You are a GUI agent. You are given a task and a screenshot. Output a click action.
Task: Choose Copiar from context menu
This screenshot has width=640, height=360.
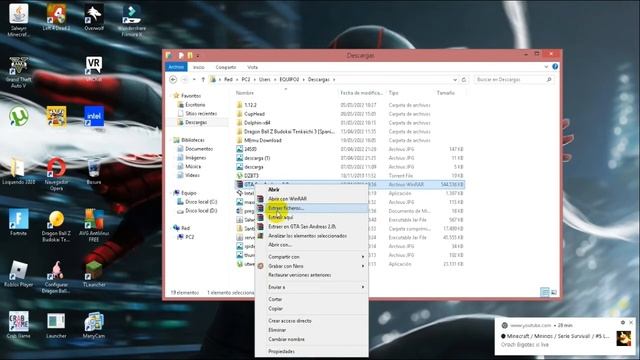click(x=311, y=309)
